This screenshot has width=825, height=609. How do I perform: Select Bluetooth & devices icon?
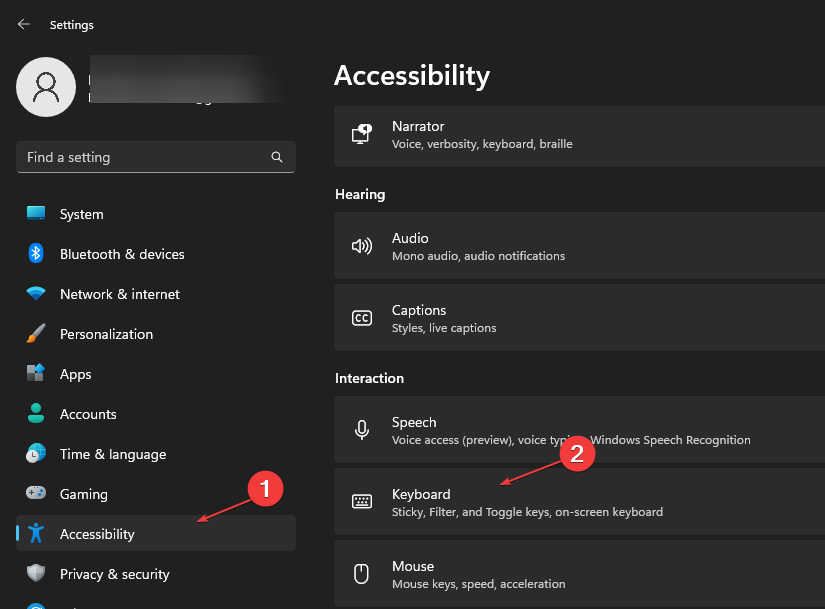pyautogui.click(x=36, y=254)
